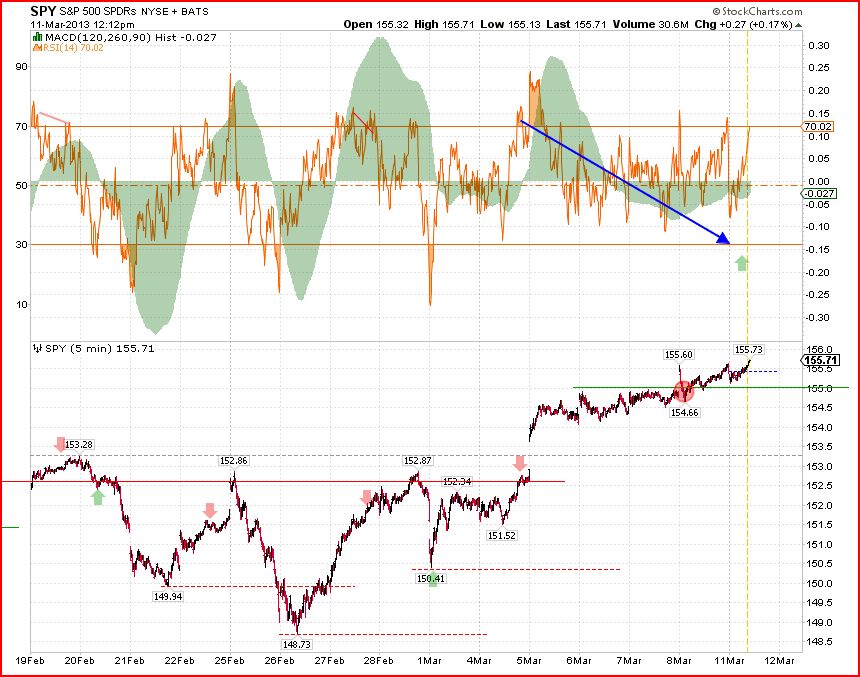Click the 30 RSI axis label
The image size is (860, 677).
(21, 245)
